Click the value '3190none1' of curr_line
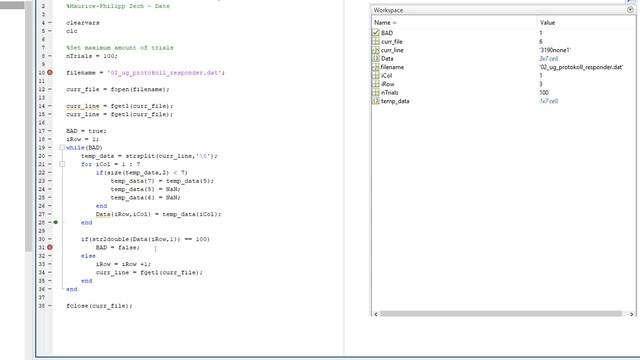This screenshot has width=640, height=360. (555, 50)
